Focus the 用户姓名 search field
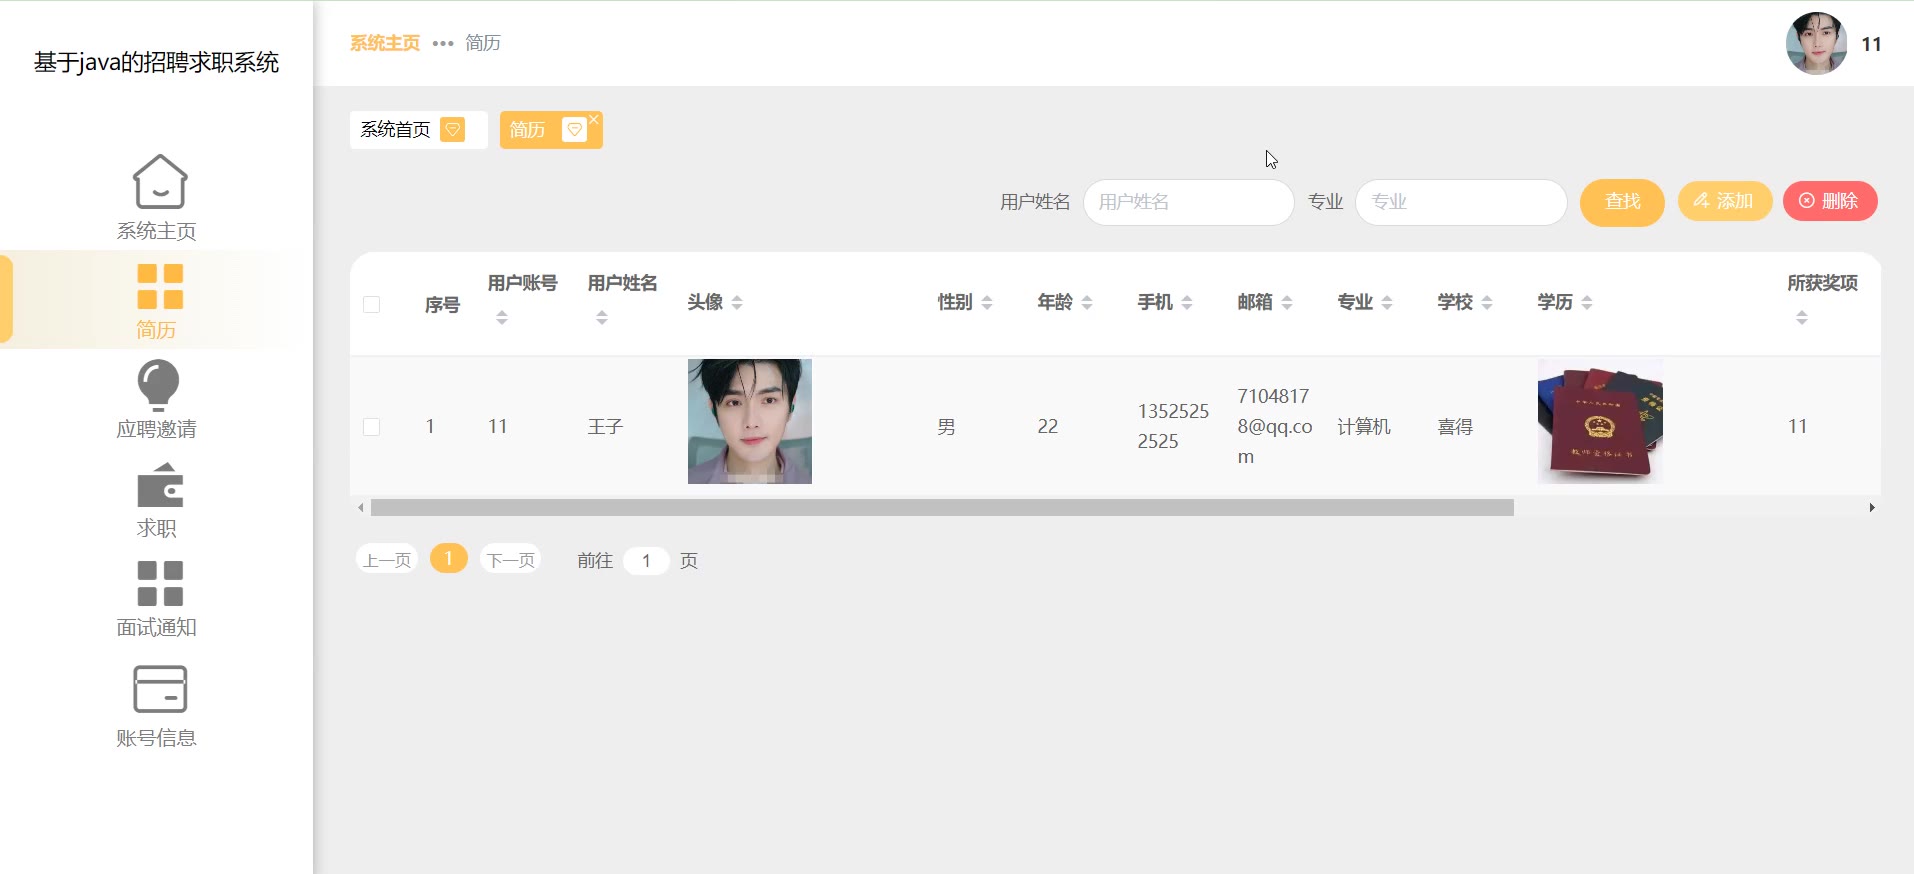The width and height of the screenshot is (1914, 874). (1188, 202)
